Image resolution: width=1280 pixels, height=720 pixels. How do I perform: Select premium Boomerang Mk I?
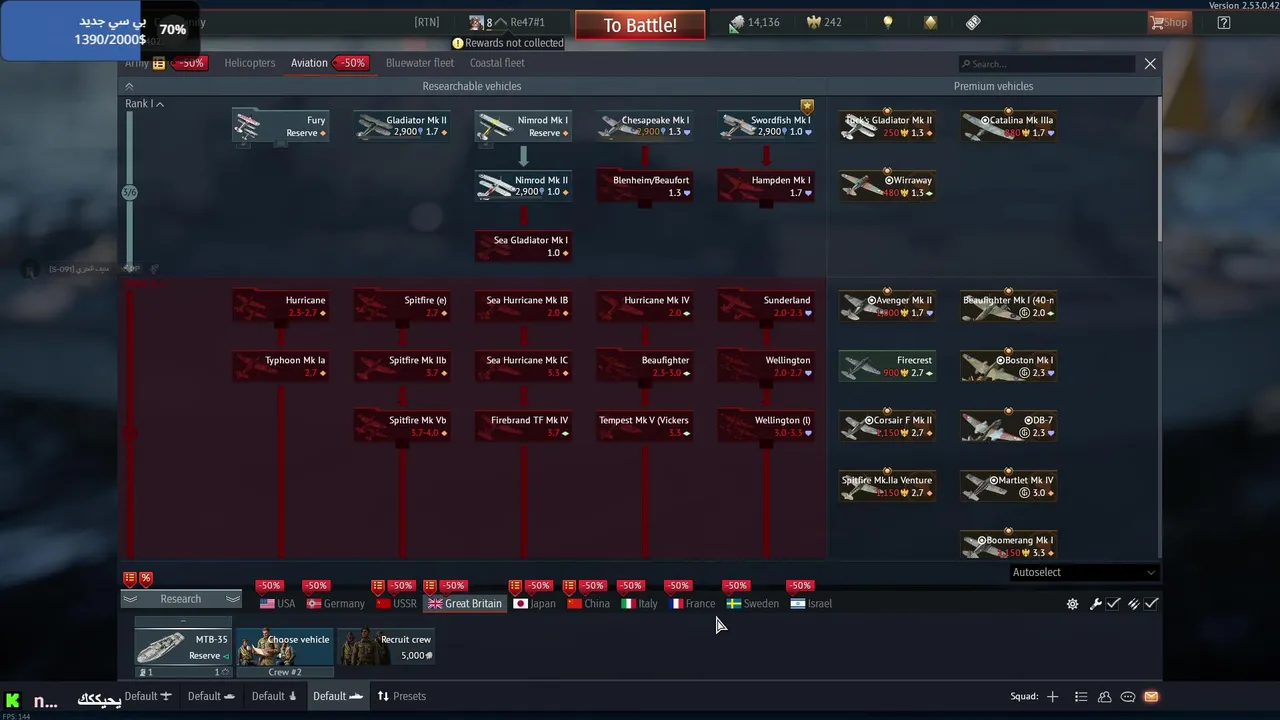[1008, 546]
